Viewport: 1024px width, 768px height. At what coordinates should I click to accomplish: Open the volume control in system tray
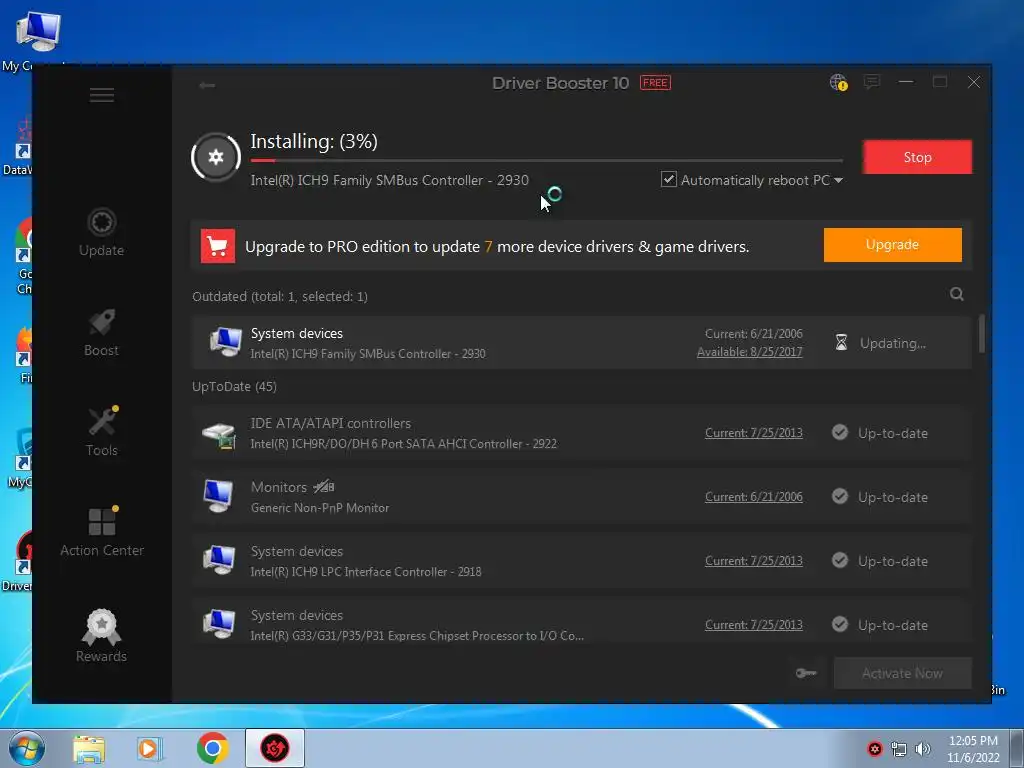[x=923, y=749]
